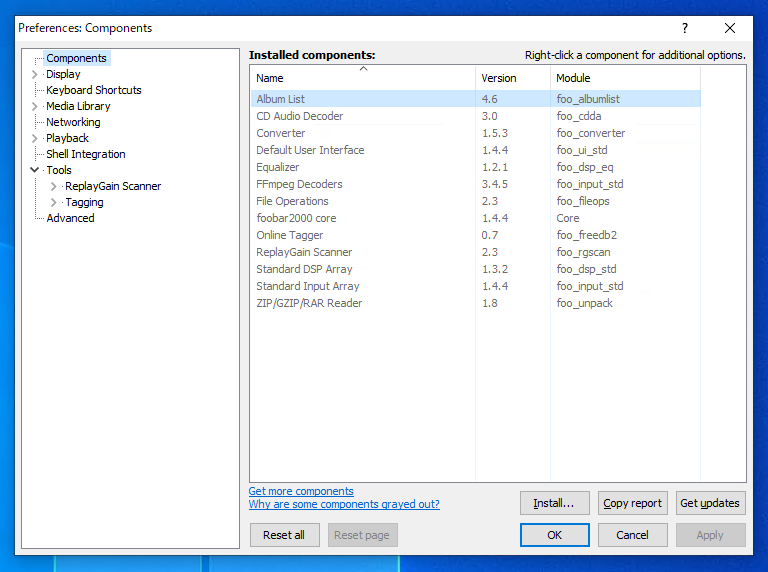768x572 pixels.
Task: Select the Album List component row
Action: [x=476, y=99]
